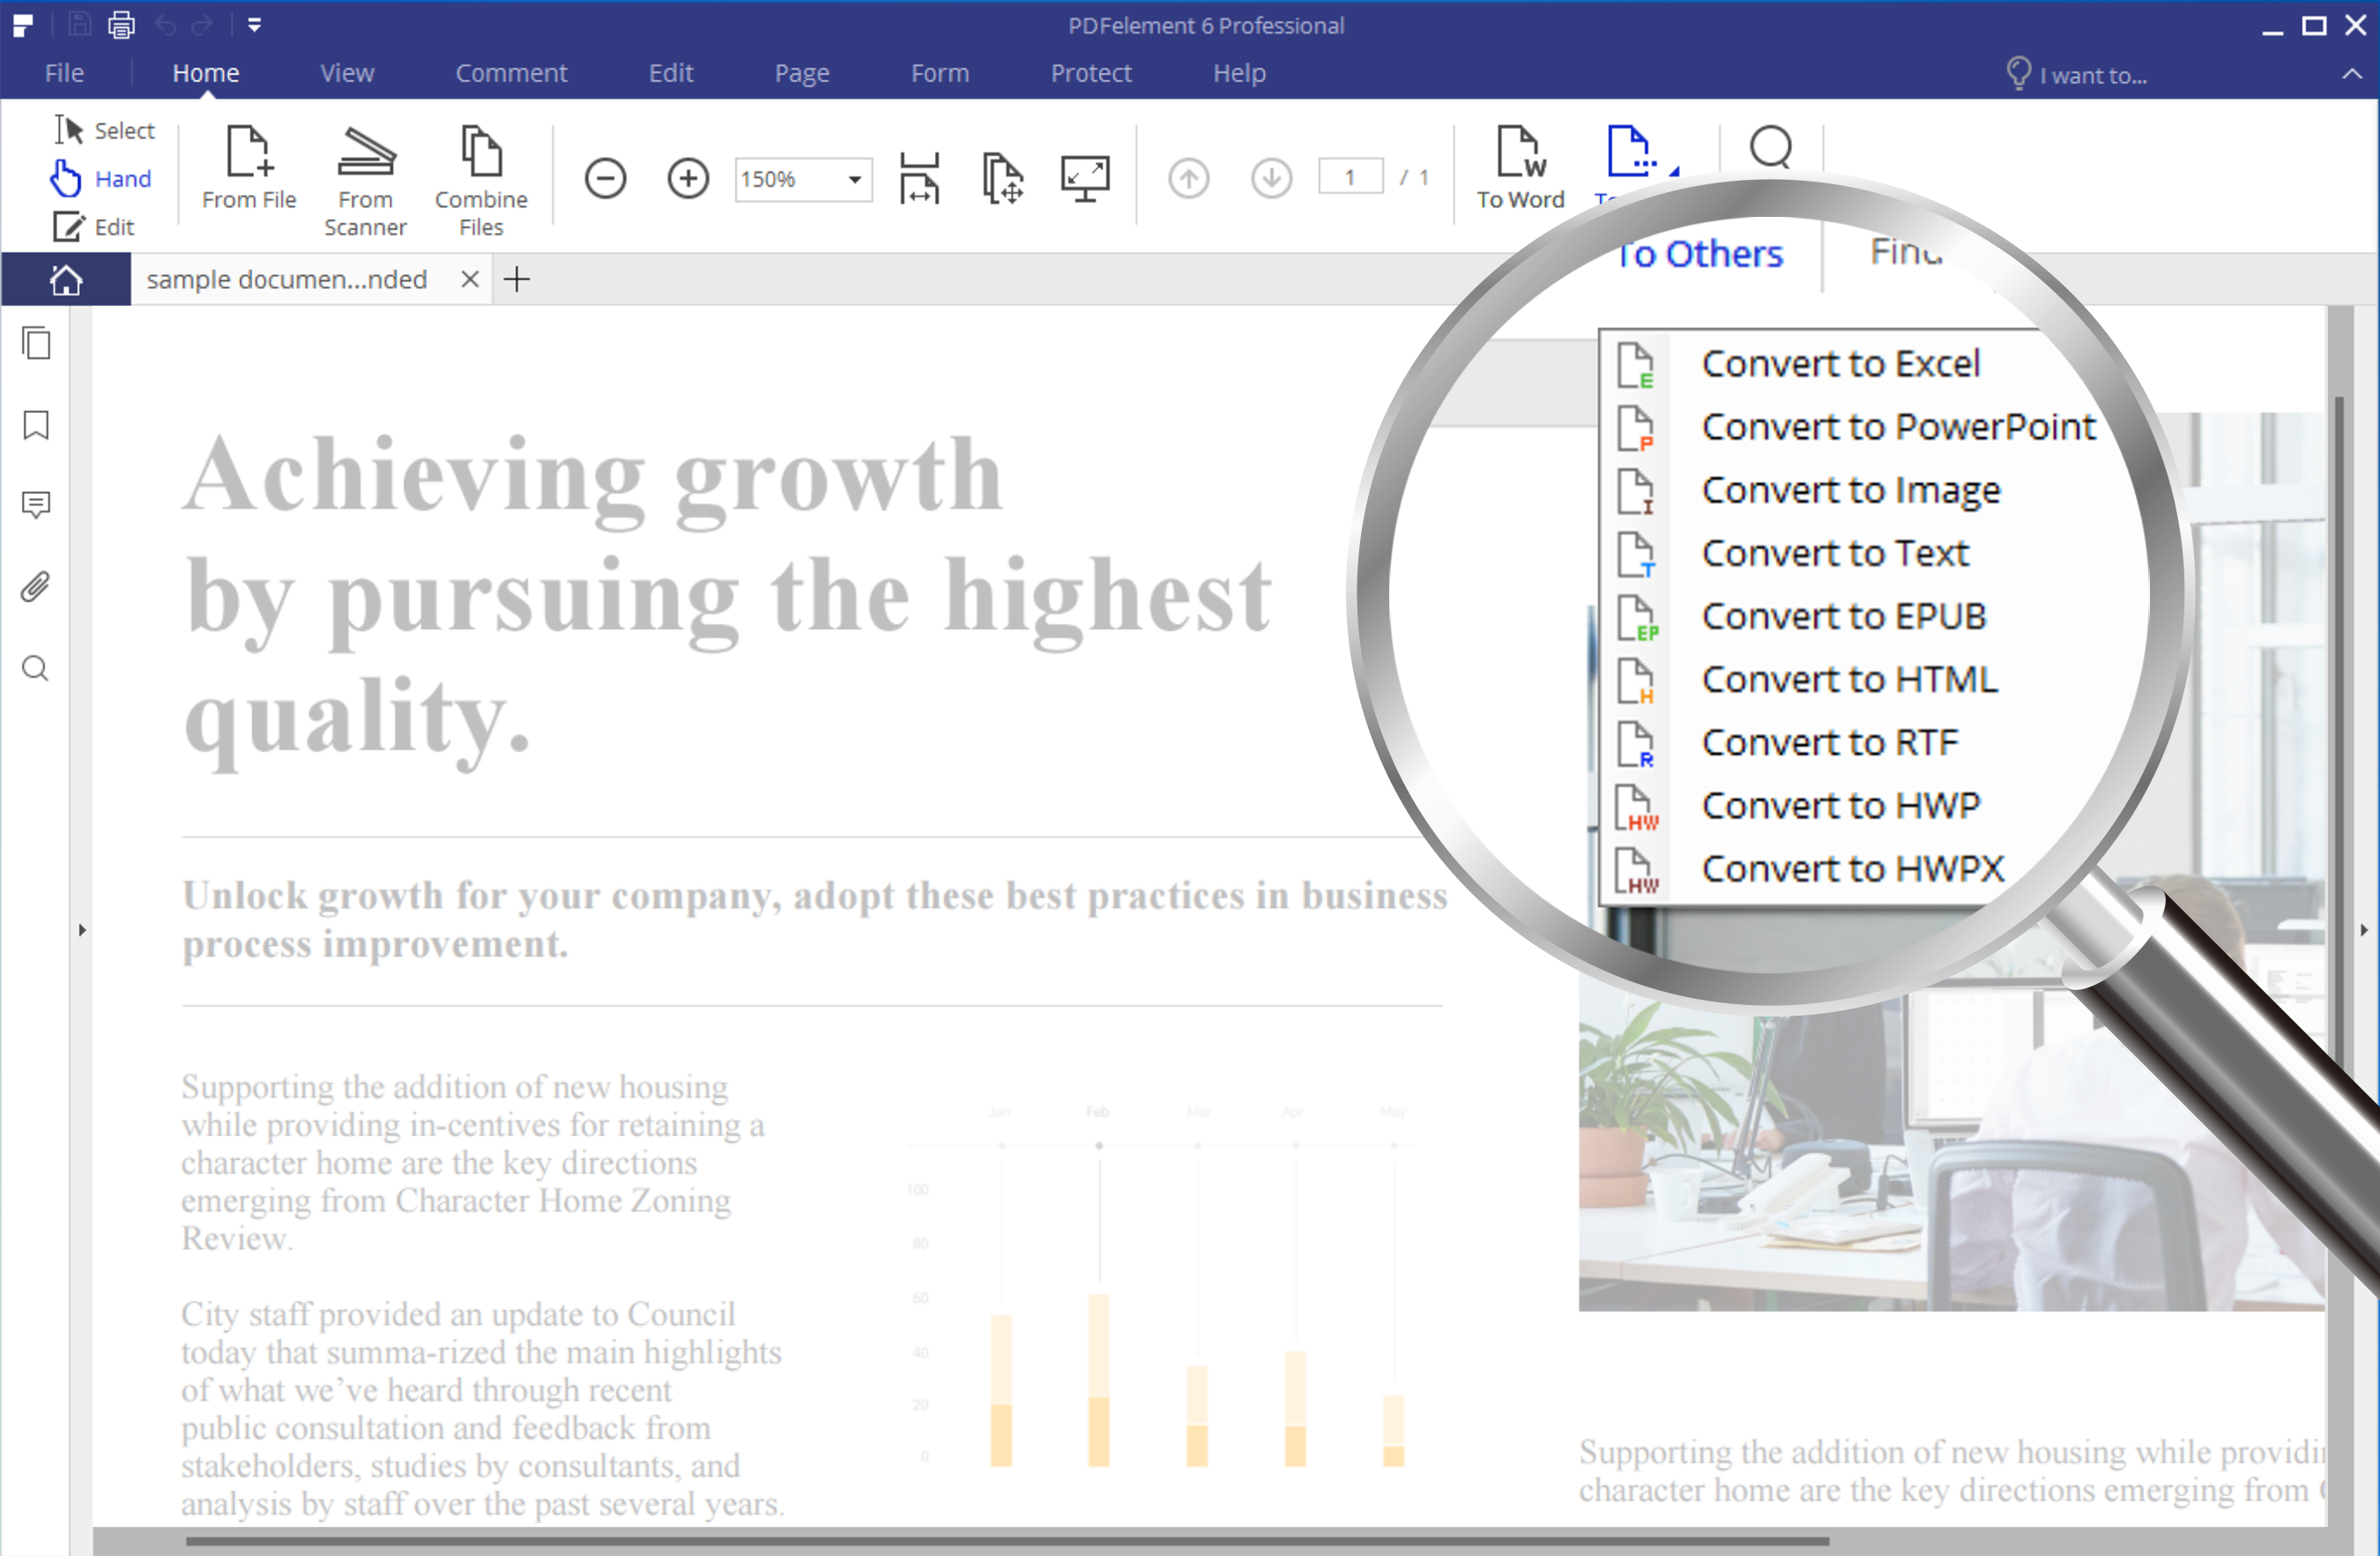The width and height of the screenshot is (2380, 1556).
Task: Open Combine Files tool
Action: click(x=481, y=181)
